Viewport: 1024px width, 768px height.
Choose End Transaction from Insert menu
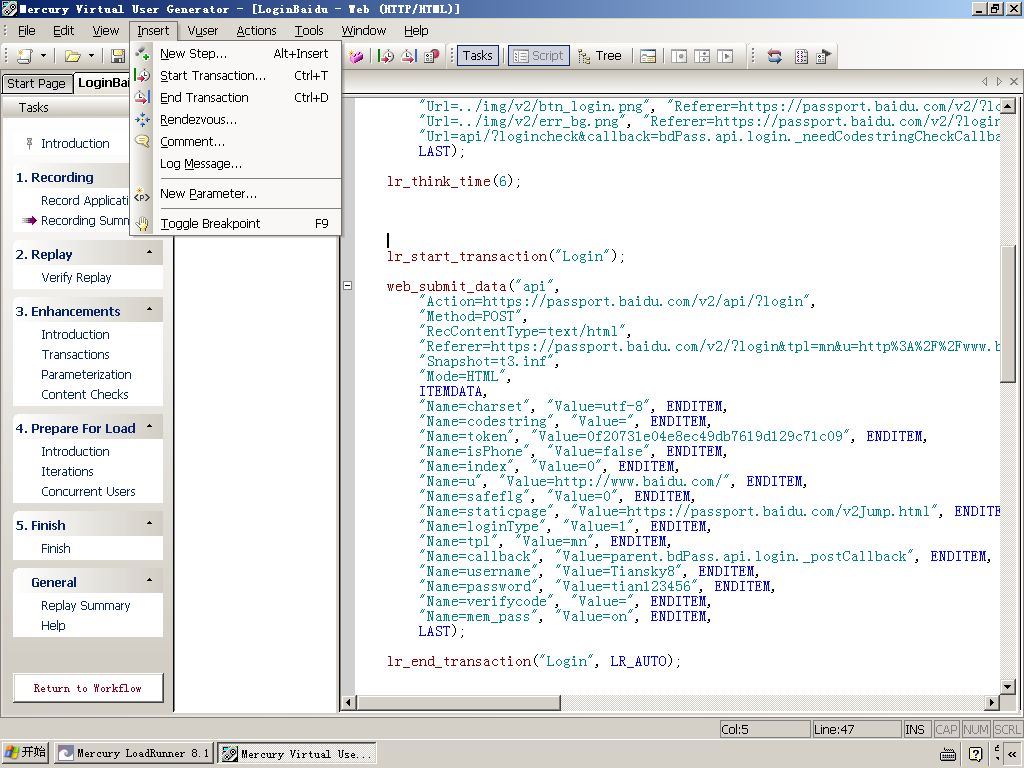pos(236,98)
